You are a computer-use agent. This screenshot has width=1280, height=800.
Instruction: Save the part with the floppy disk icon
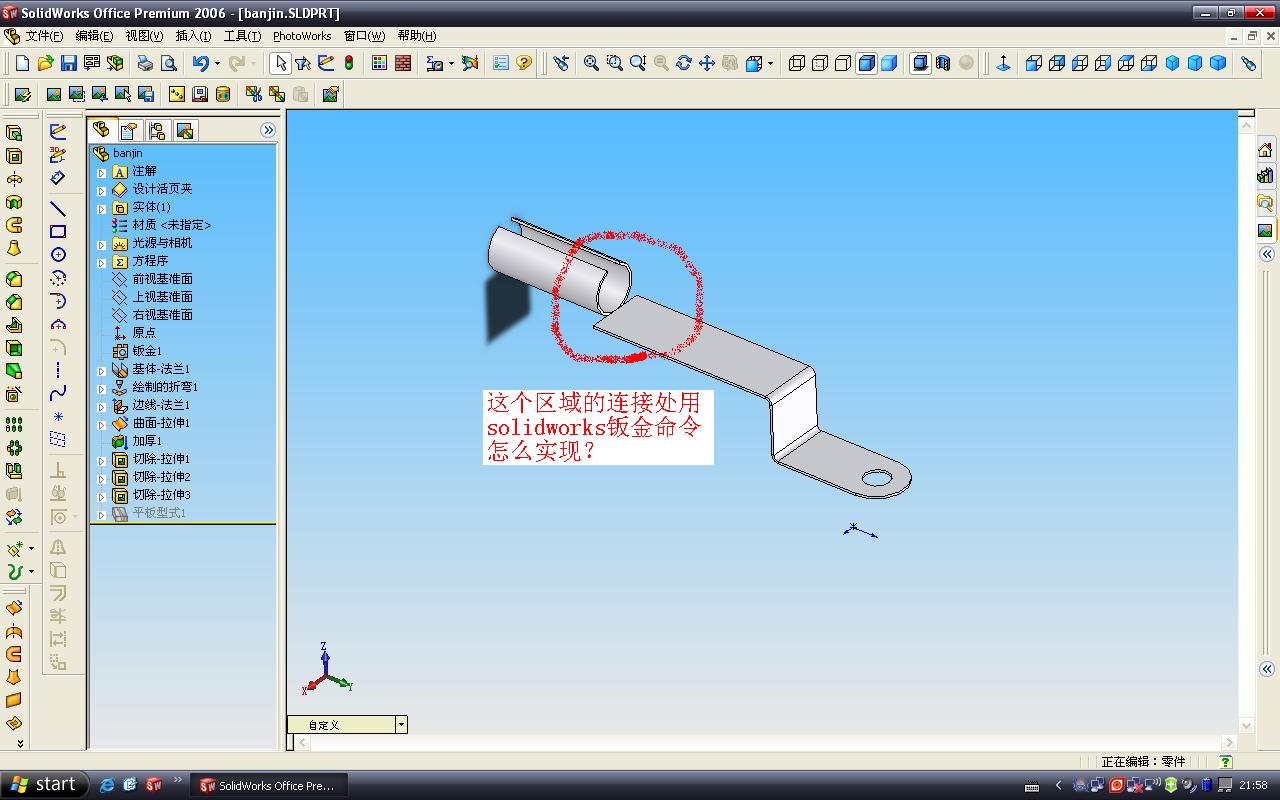pyautogui.click(x=68, y=63)
